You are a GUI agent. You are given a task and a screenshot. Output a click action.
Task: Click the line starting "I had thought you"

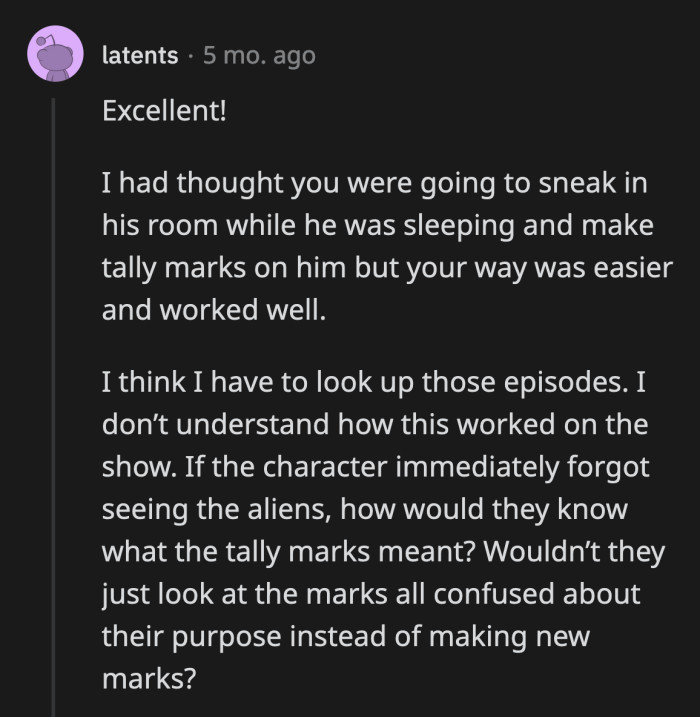tap(376, 183)
